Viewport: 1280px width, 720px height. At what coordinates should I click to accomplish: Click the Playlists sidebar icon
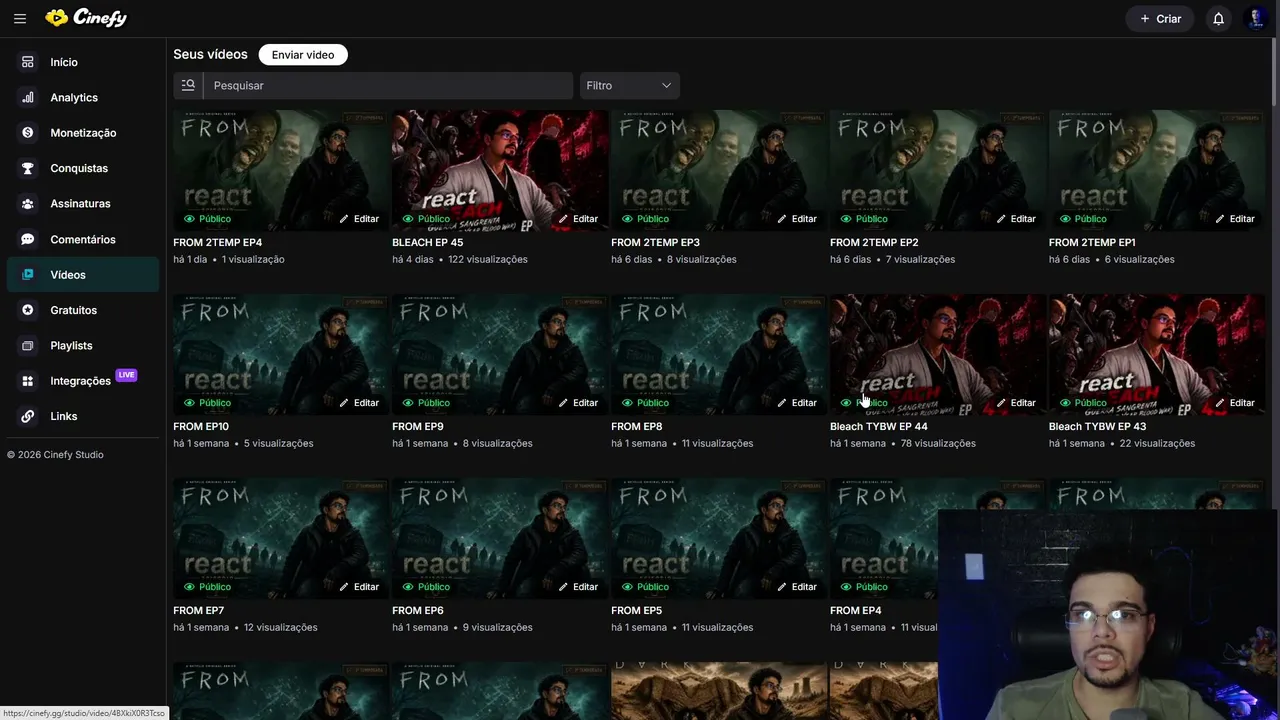28,345
